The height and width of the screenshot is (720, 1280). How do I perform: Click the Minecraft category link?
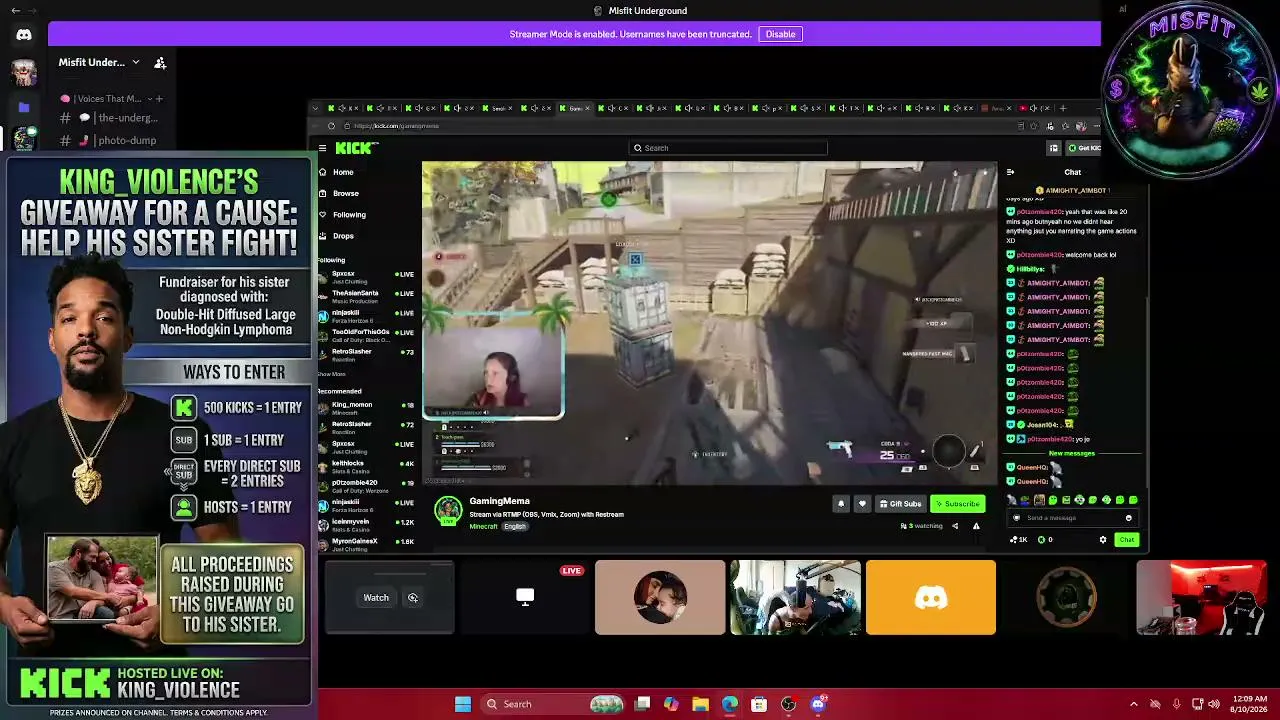point(483,526)
